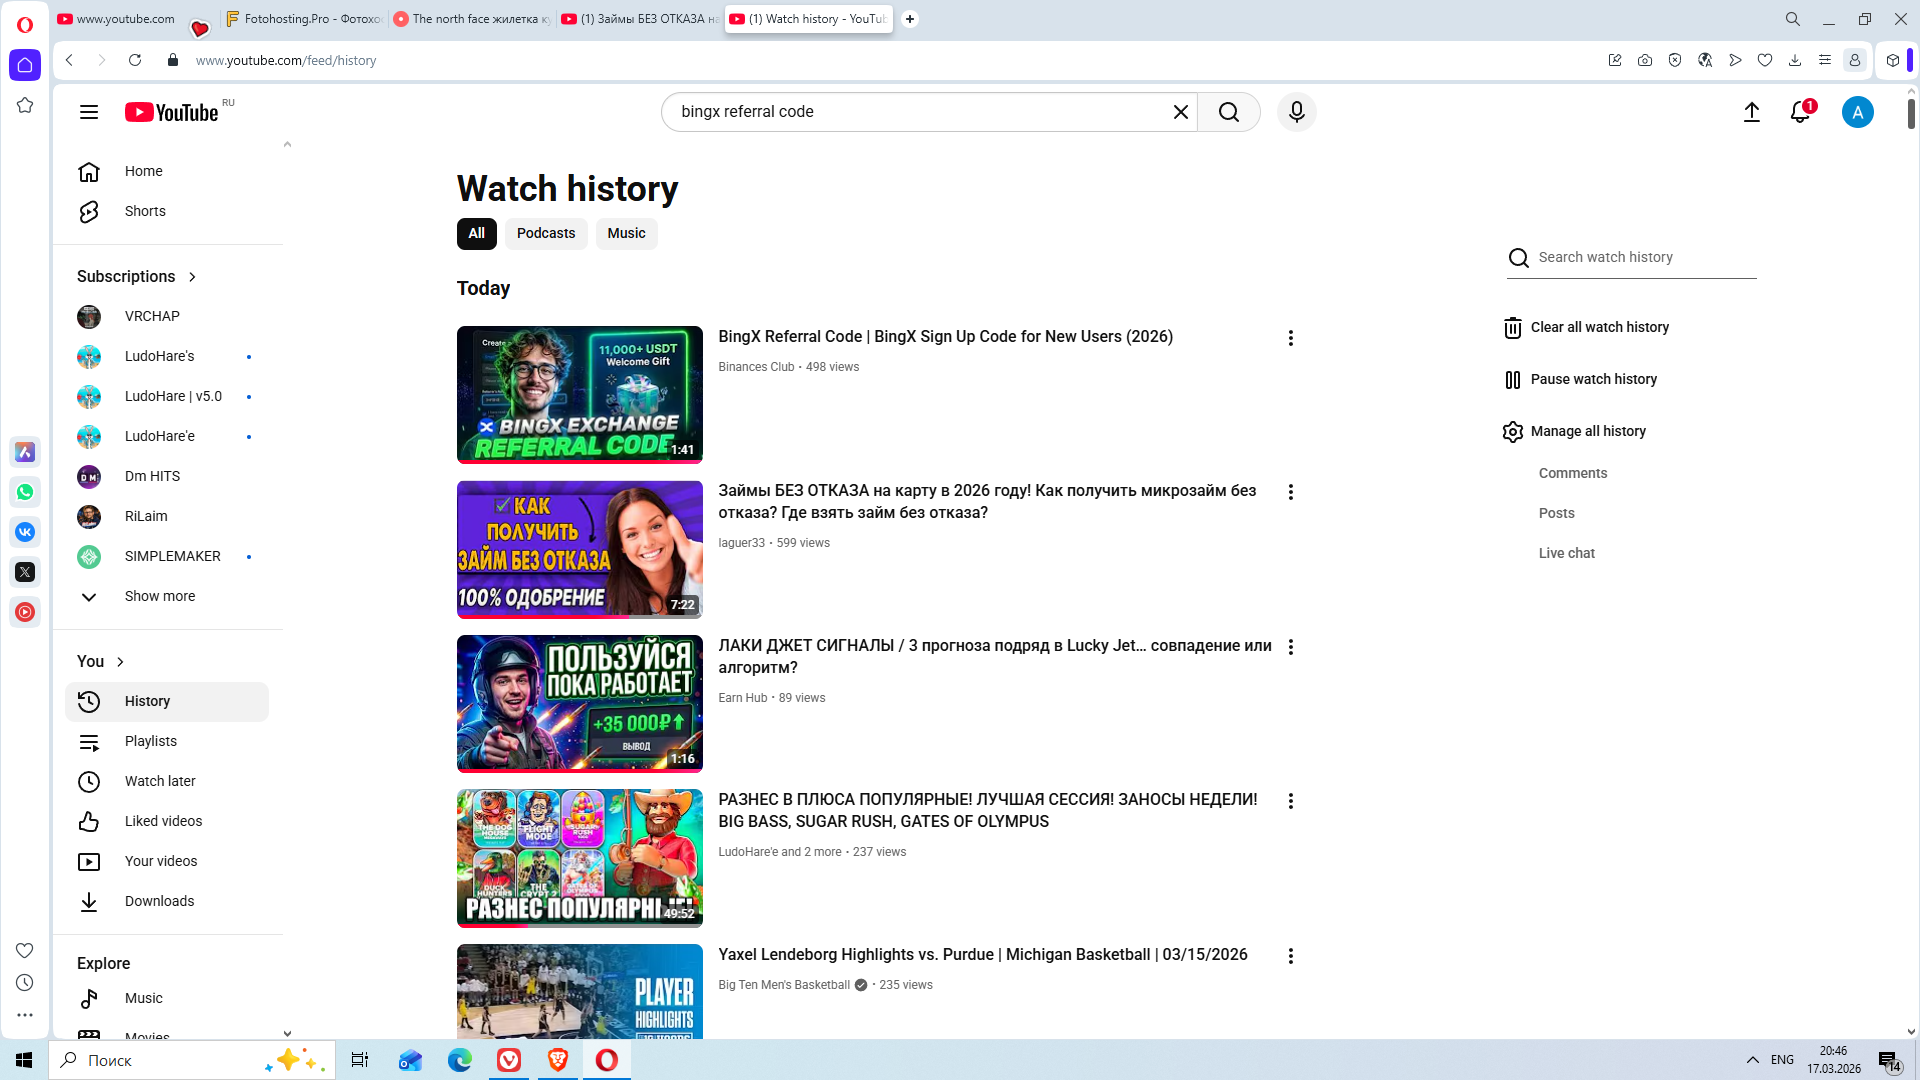
Task: Expand the You section chevron
Action: [120, 662]
